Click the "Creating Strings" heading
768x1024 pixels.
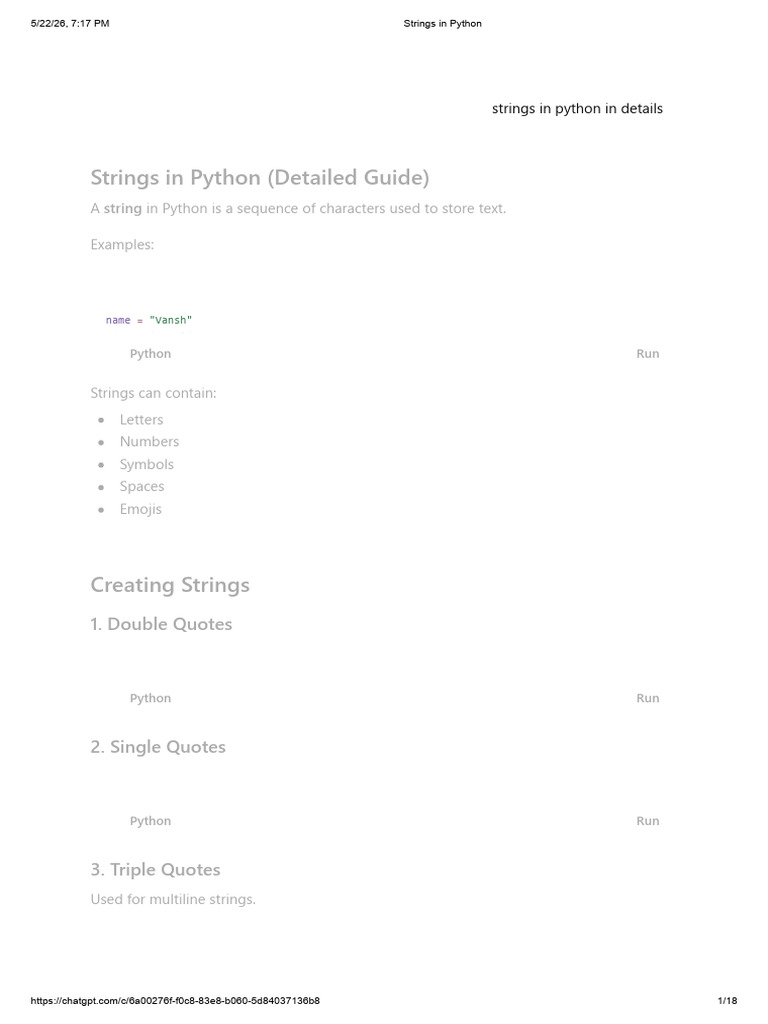[x=170, y=585]
